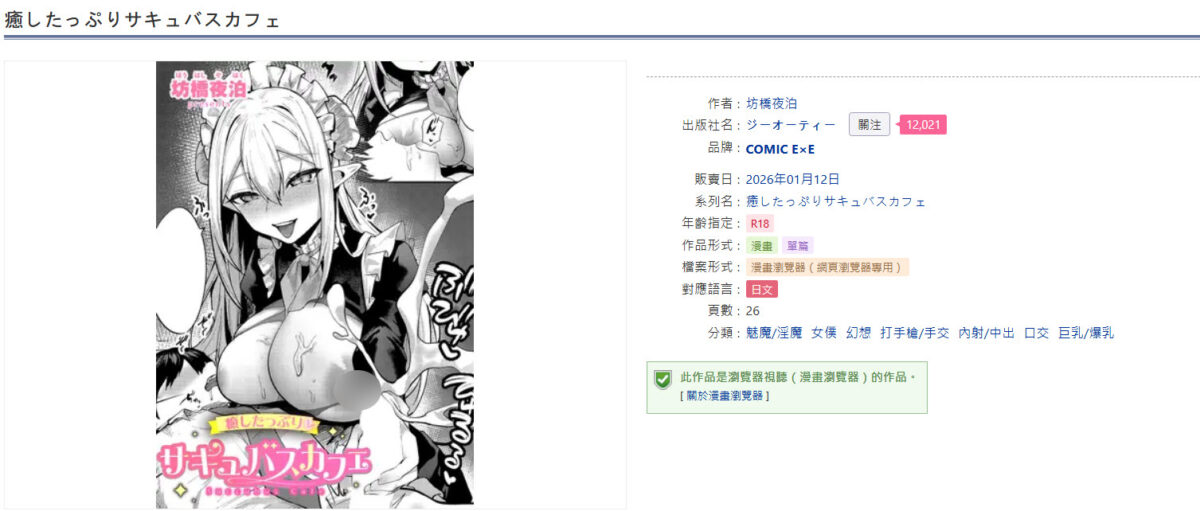1200x511 pixels.
Task: Click the green shield checkmark icon
Action: (662, 379)
